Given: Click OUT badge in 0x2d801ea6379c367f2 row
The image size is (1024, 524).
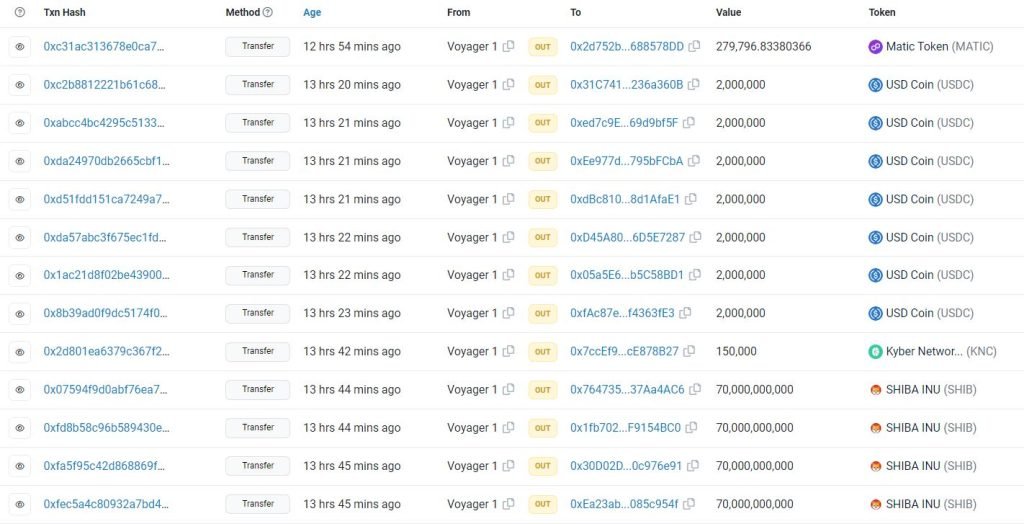Looking at the screenshot, I should click(543, 352).
